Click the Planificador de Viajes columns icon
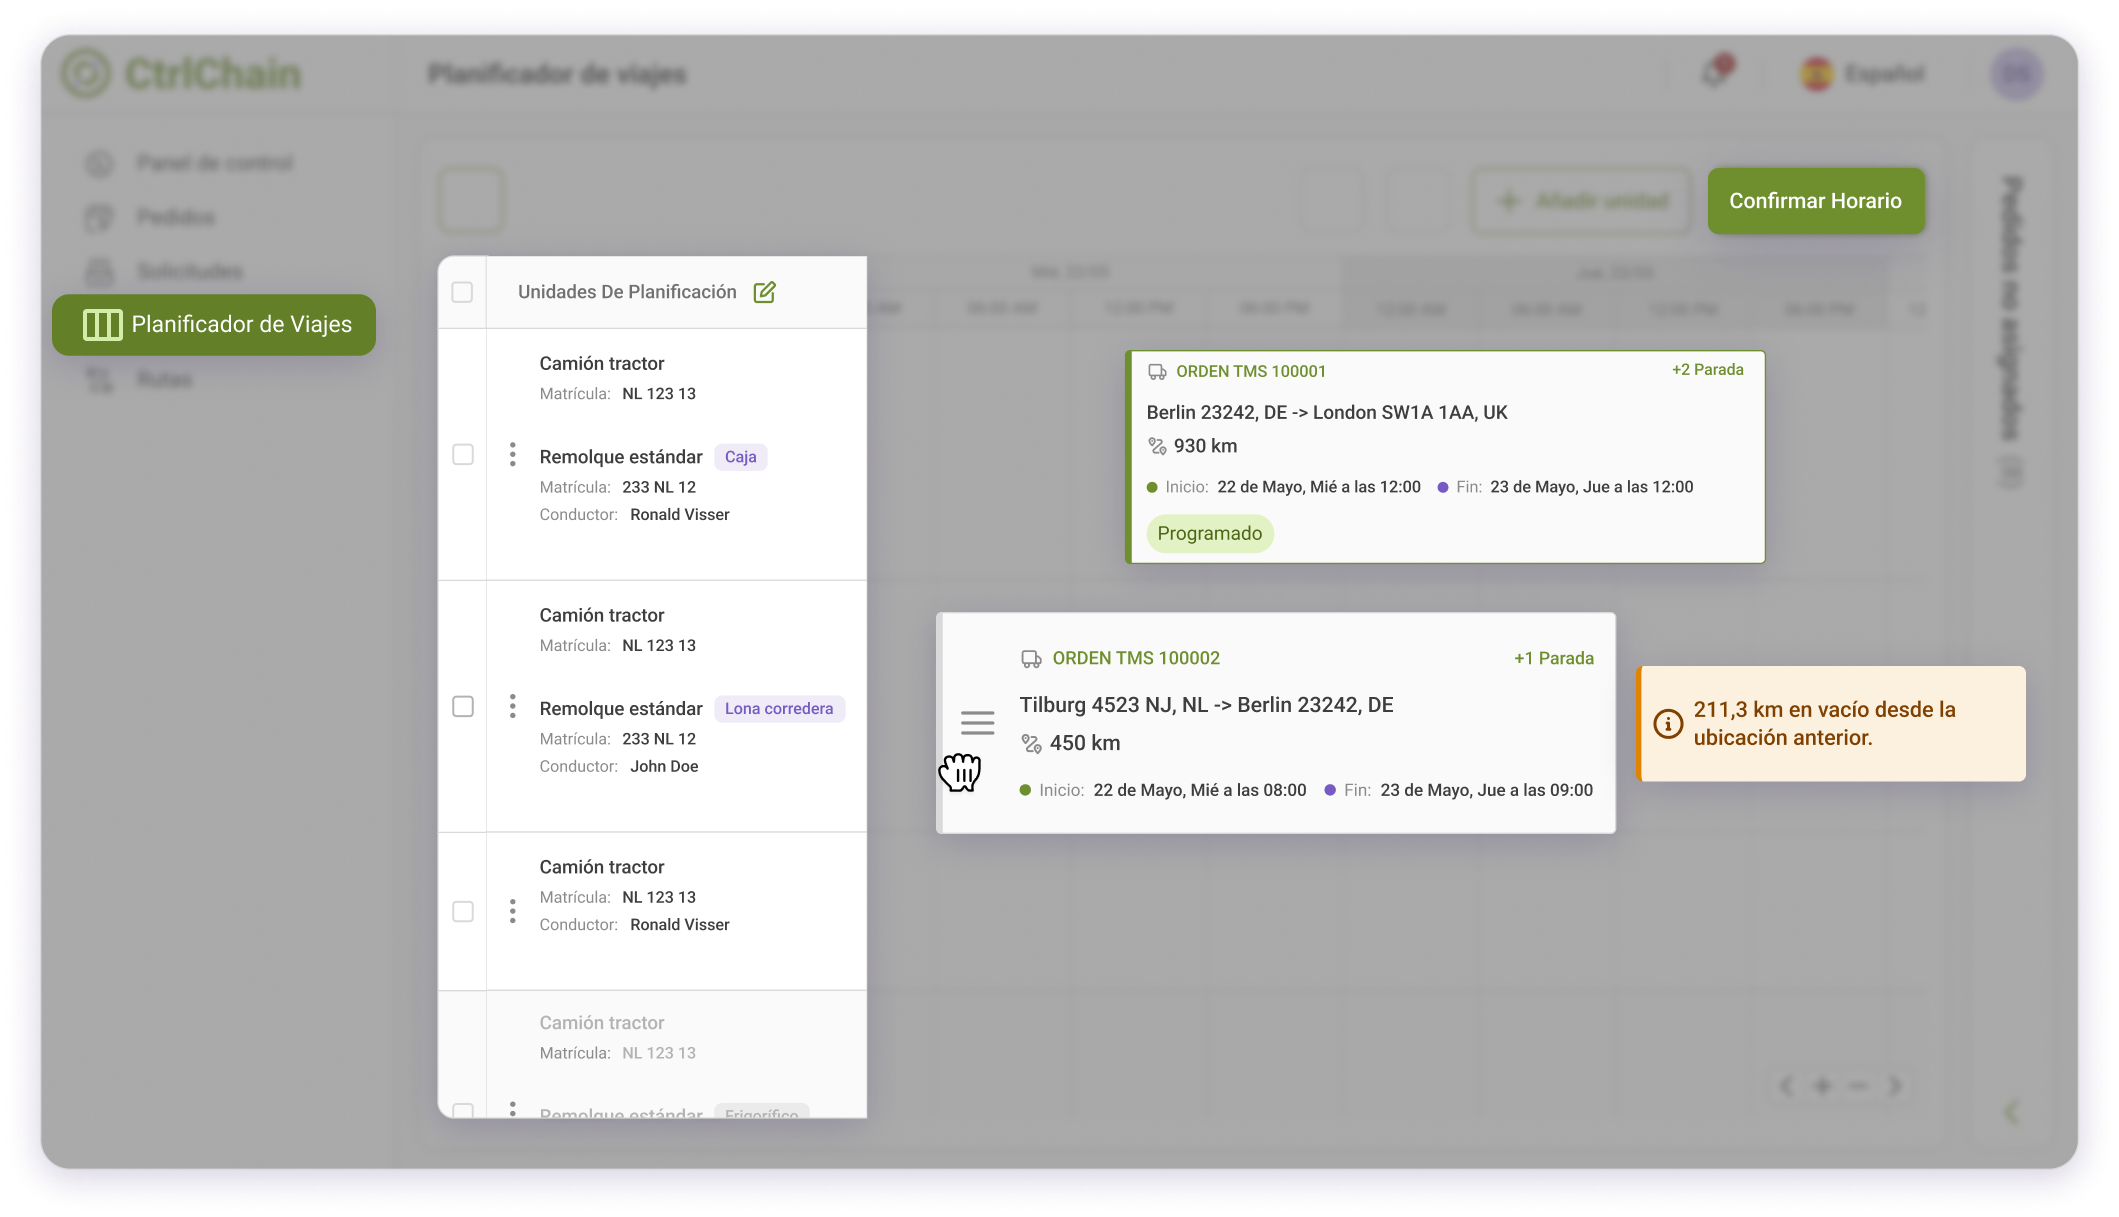 (x=102, y=324)
